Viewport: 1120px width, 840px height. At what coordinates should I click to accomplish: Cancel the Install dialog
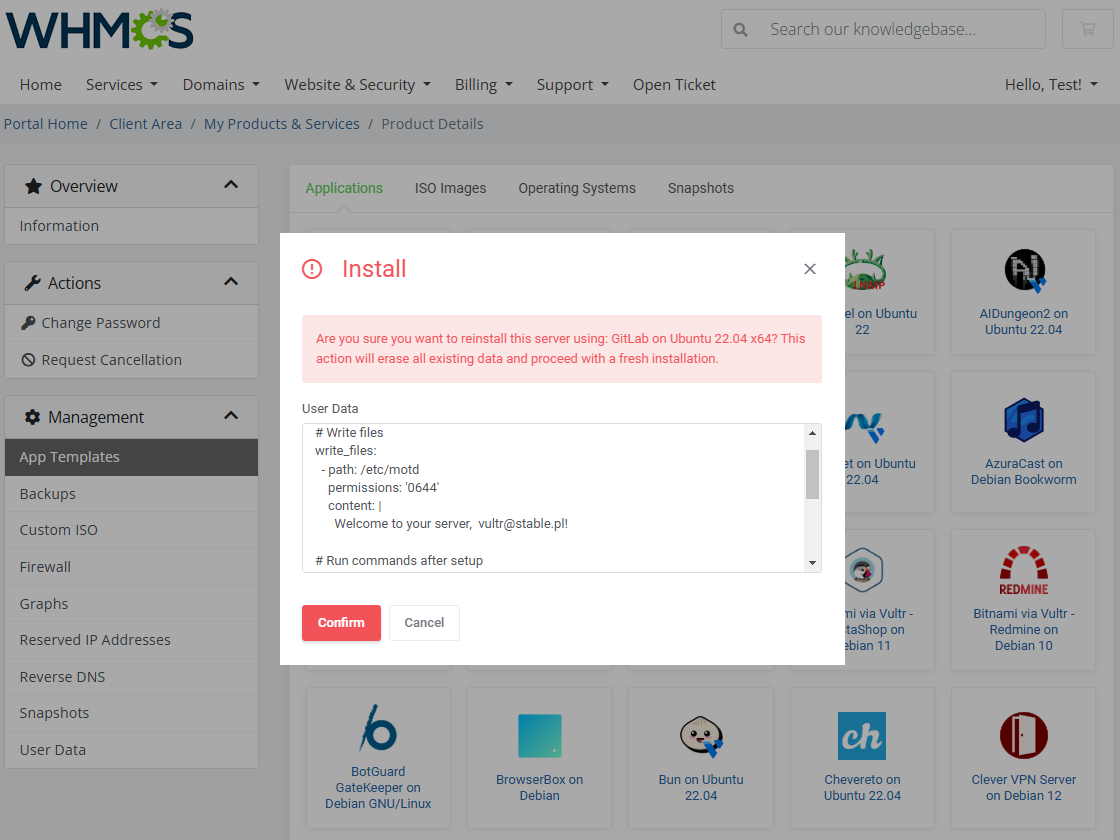424,623
